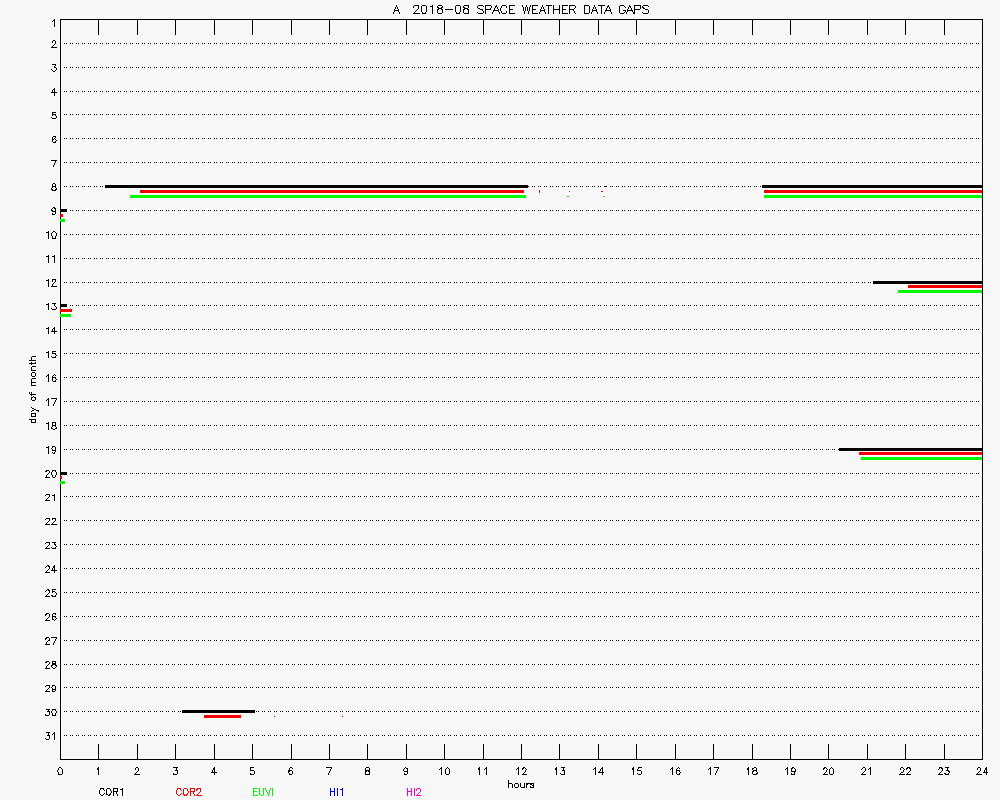Click day 8 black bar starting after hour 18

[872, 186]
